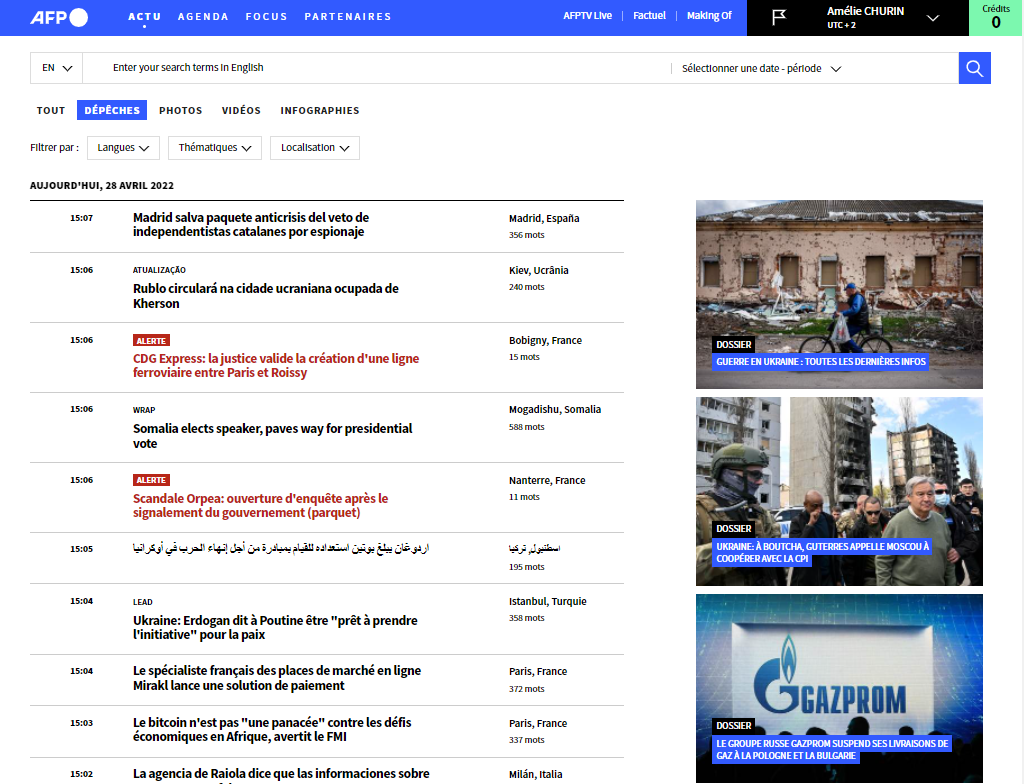Open the PARTENAIRES menu

tap(348, 16)
